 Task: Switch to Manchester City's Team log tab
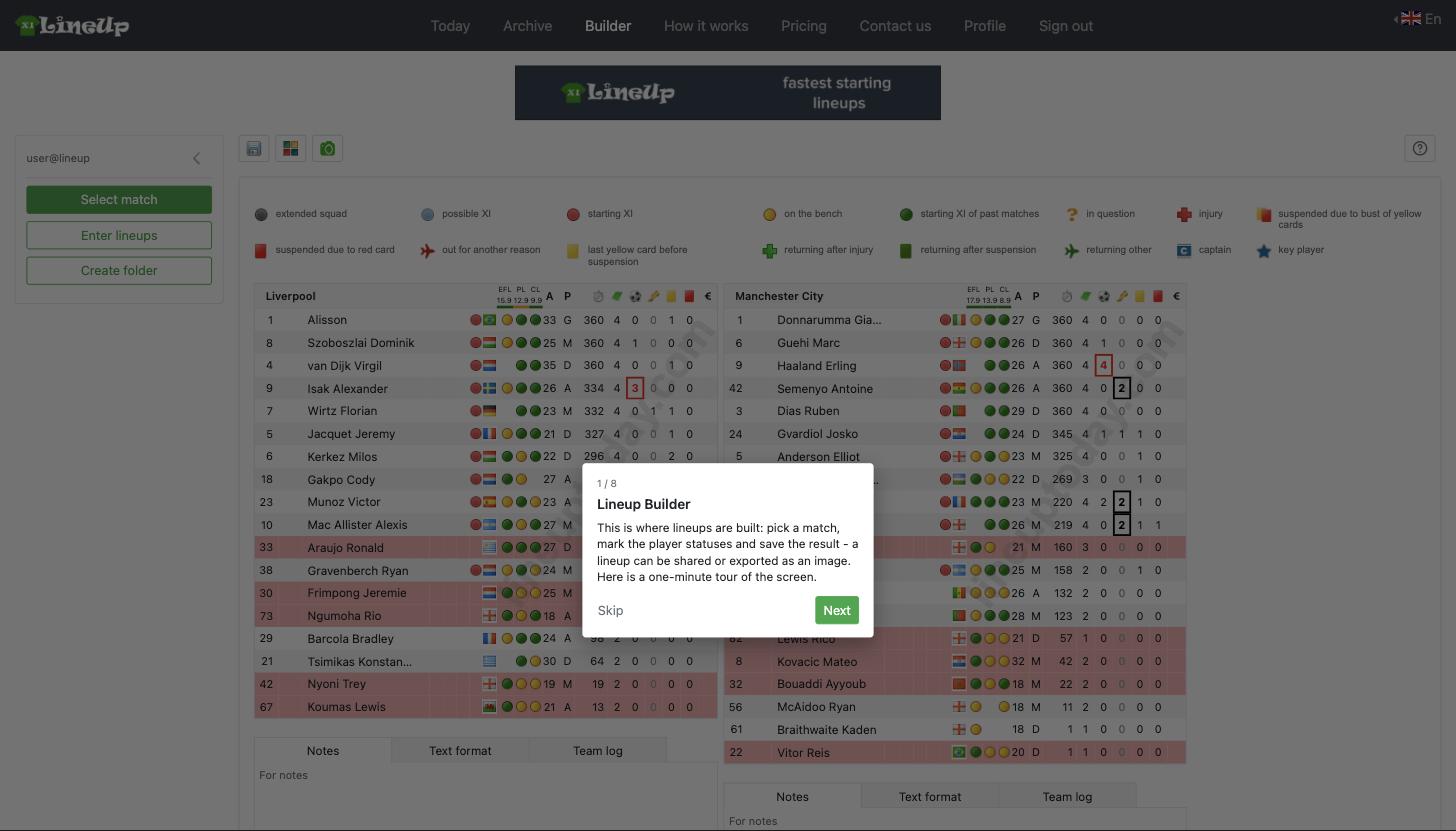tap(1067, 797)
